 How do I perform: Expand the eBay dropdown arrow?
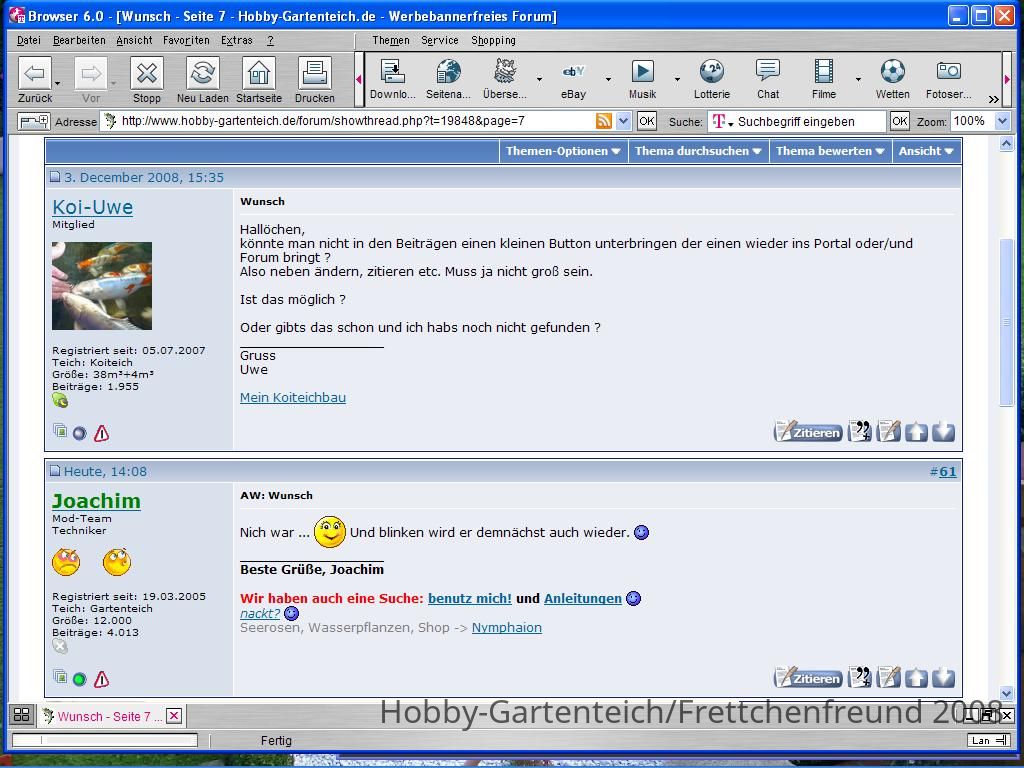point(608,79)
